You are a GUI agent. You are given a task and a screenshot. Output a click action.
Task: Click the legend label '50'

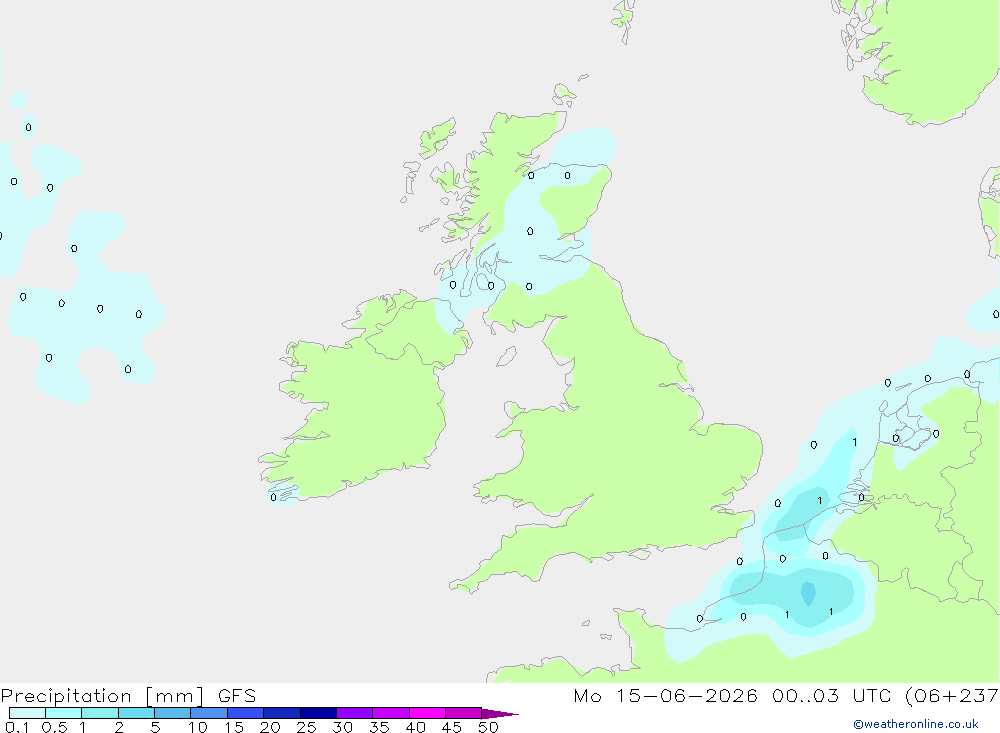coord(489,727)
